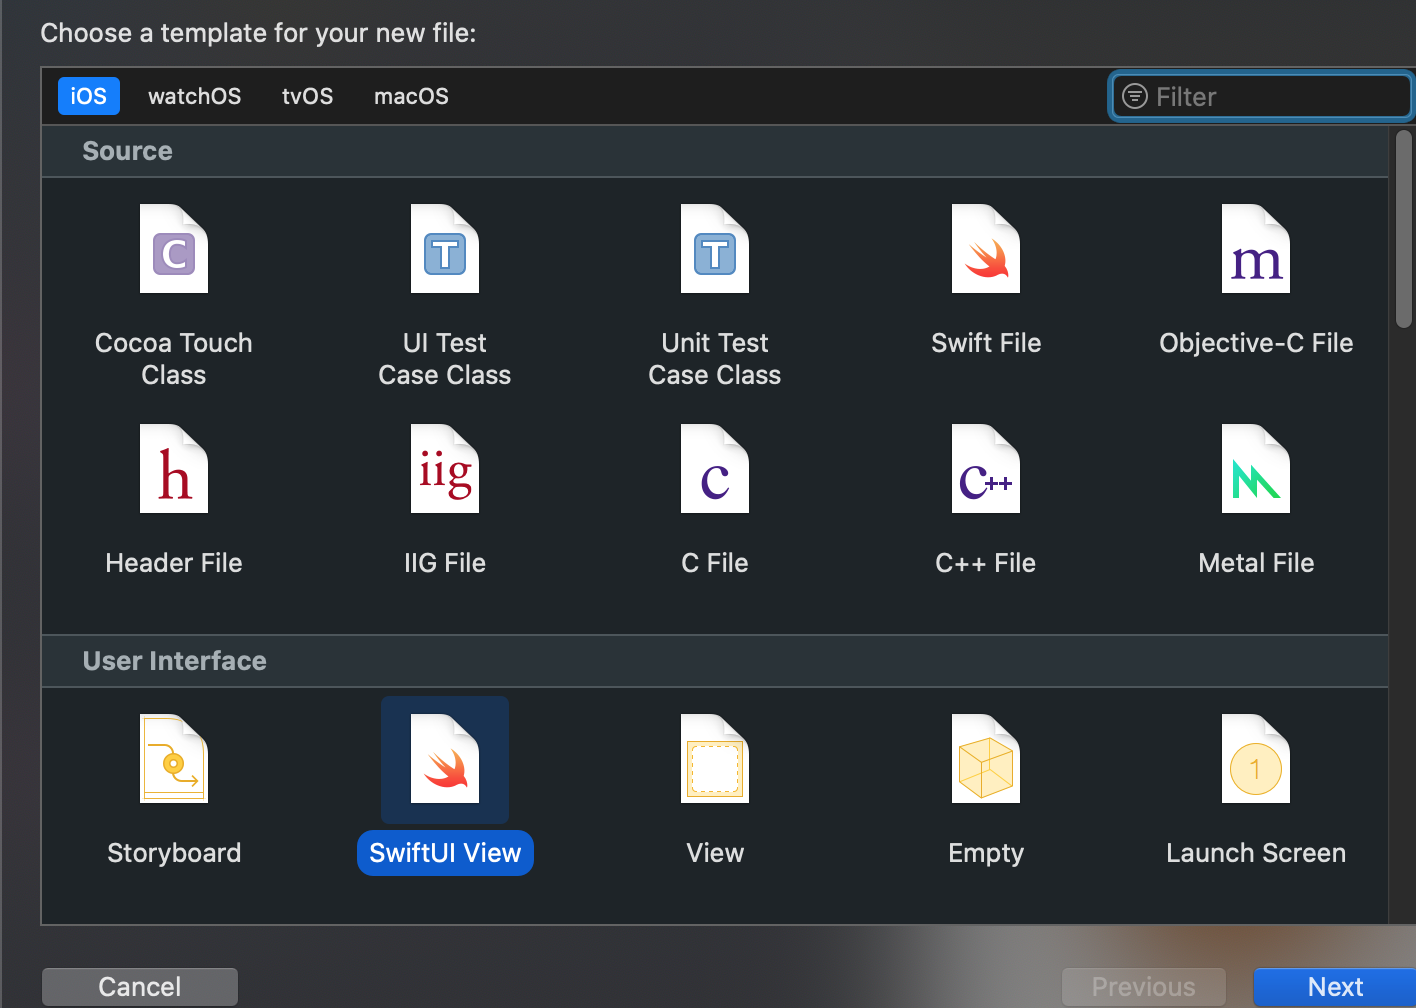Image resolution: width=1416 pixels, height=1008 pixels.
Task: Open the tvOS platform tab
Action: (x=308, y=96)
